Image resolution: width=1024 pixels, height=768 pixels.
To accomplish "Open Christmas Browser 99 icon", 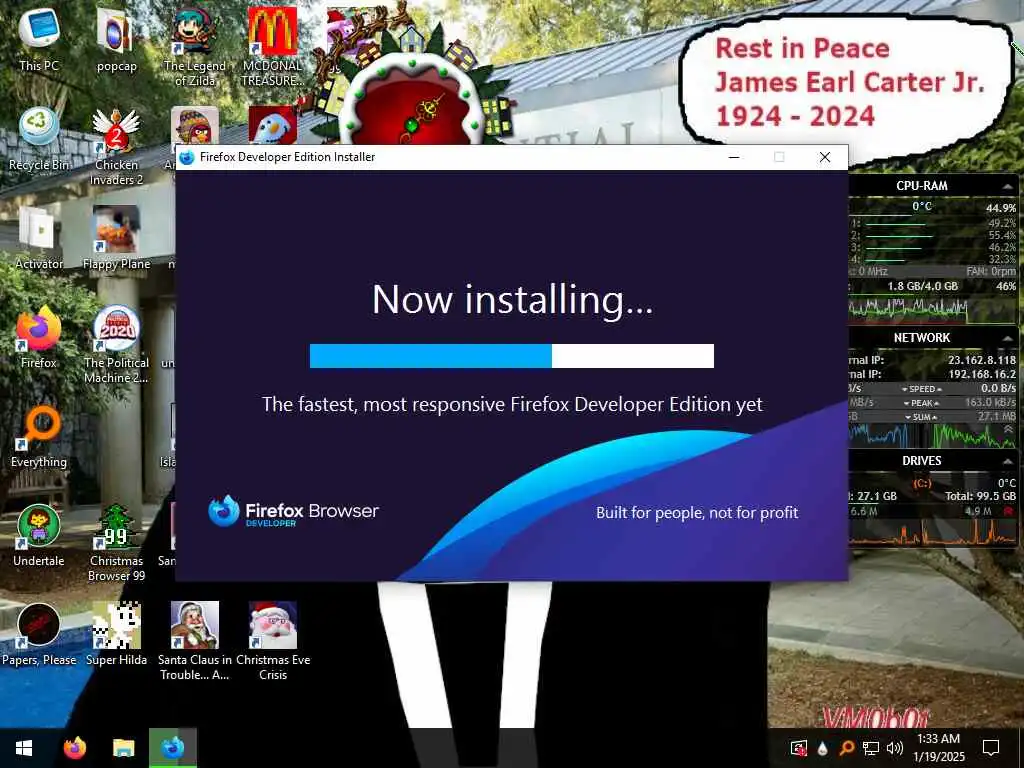I will [116, 543].
